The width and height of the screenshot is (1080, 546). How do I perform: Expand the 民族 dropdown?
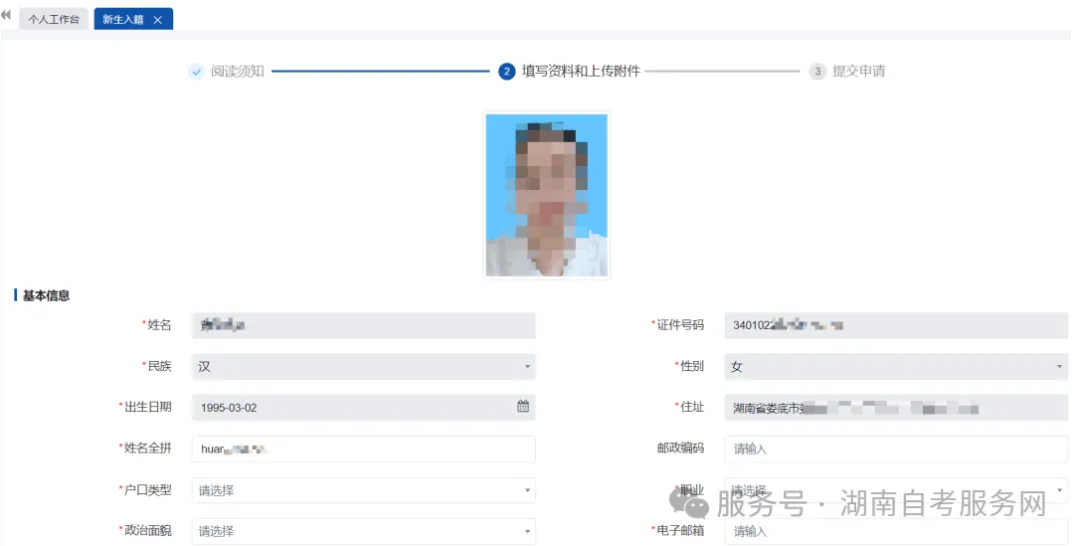(363, 367)
